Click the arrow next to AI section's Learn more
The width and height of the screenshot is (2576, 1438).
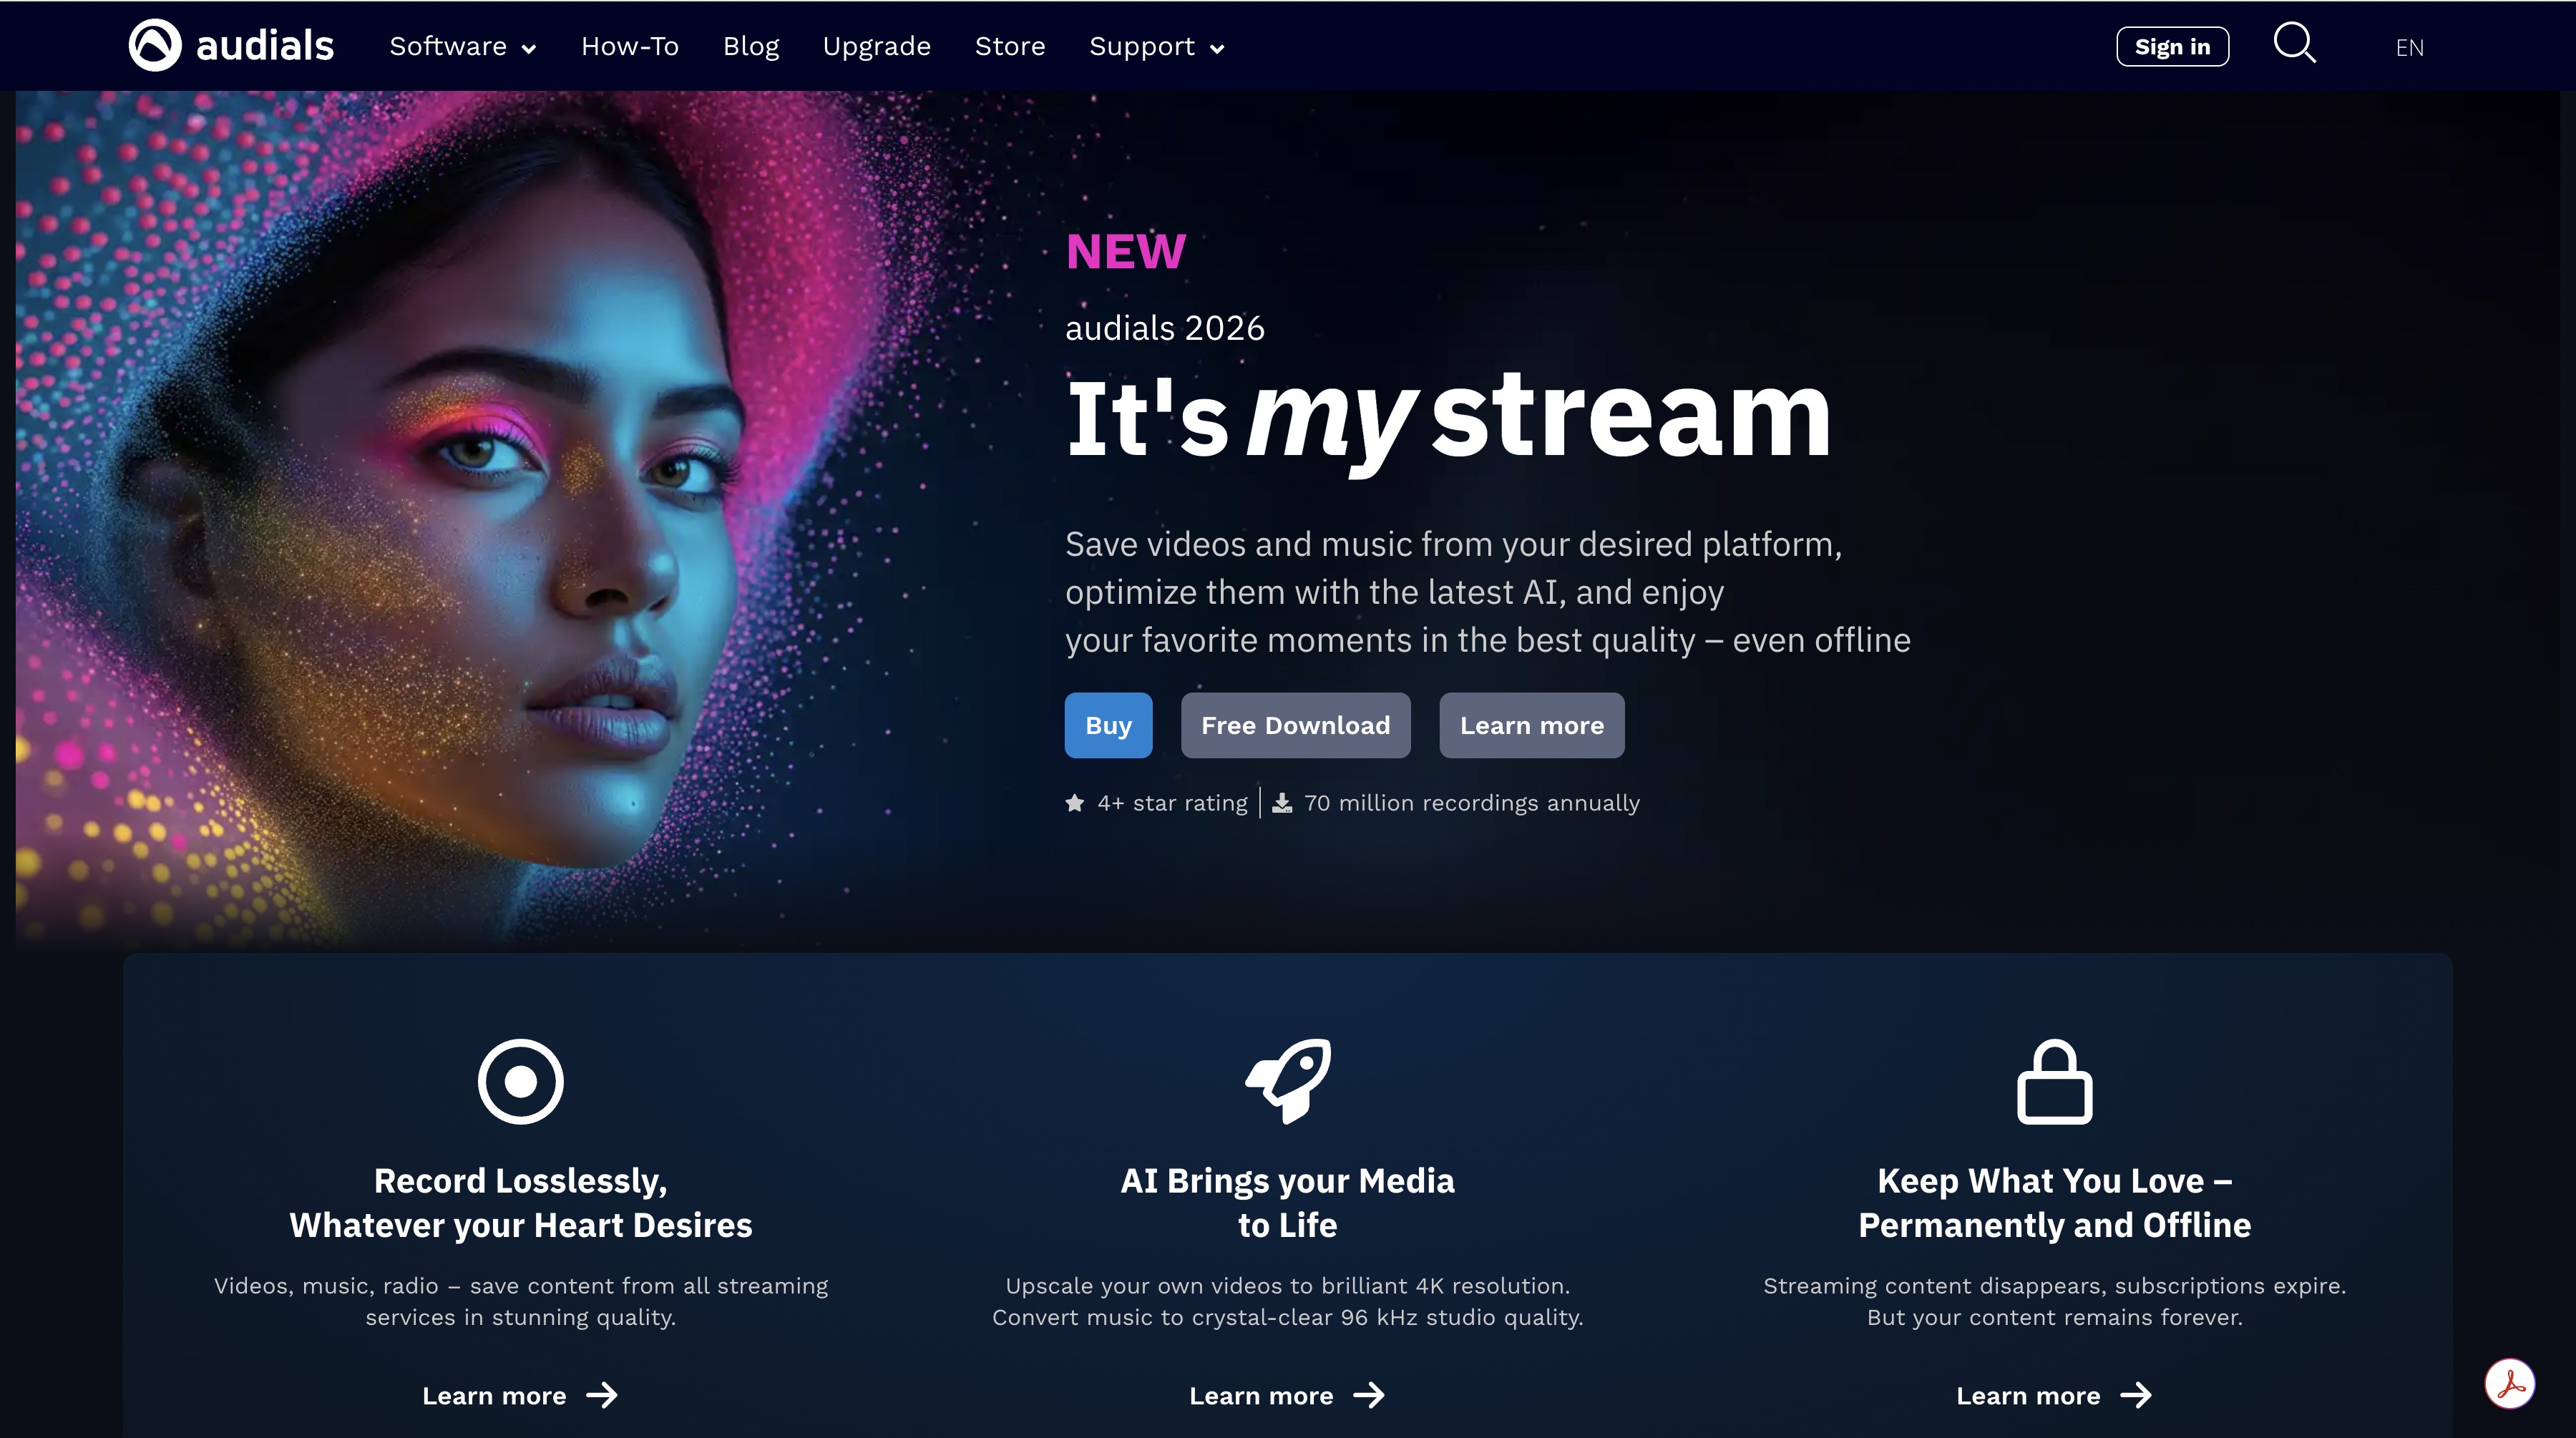tap(1371, 1396)
